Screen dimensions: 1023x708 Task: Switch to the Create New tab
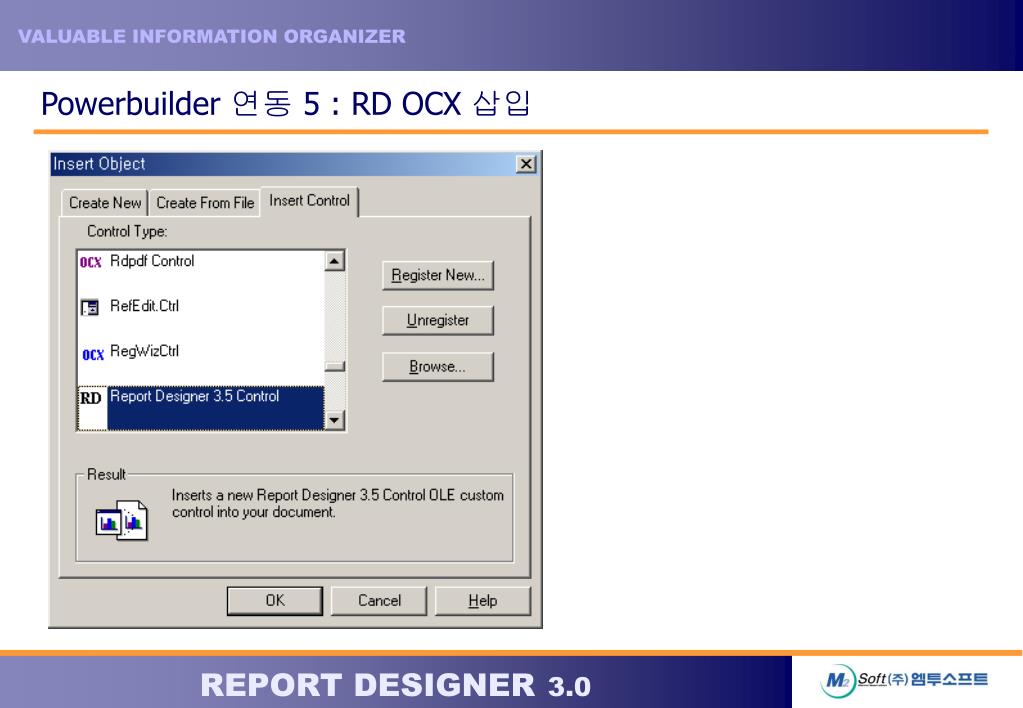click(105, 203)
